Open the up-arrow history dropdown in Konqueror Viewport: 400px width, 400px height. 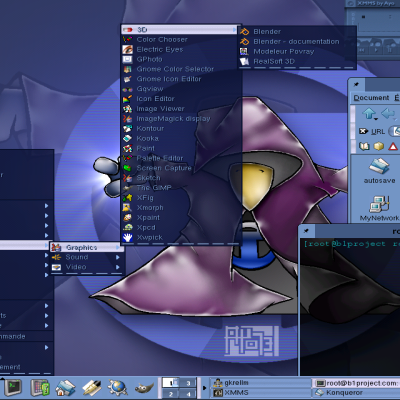(x=376, y=119)
